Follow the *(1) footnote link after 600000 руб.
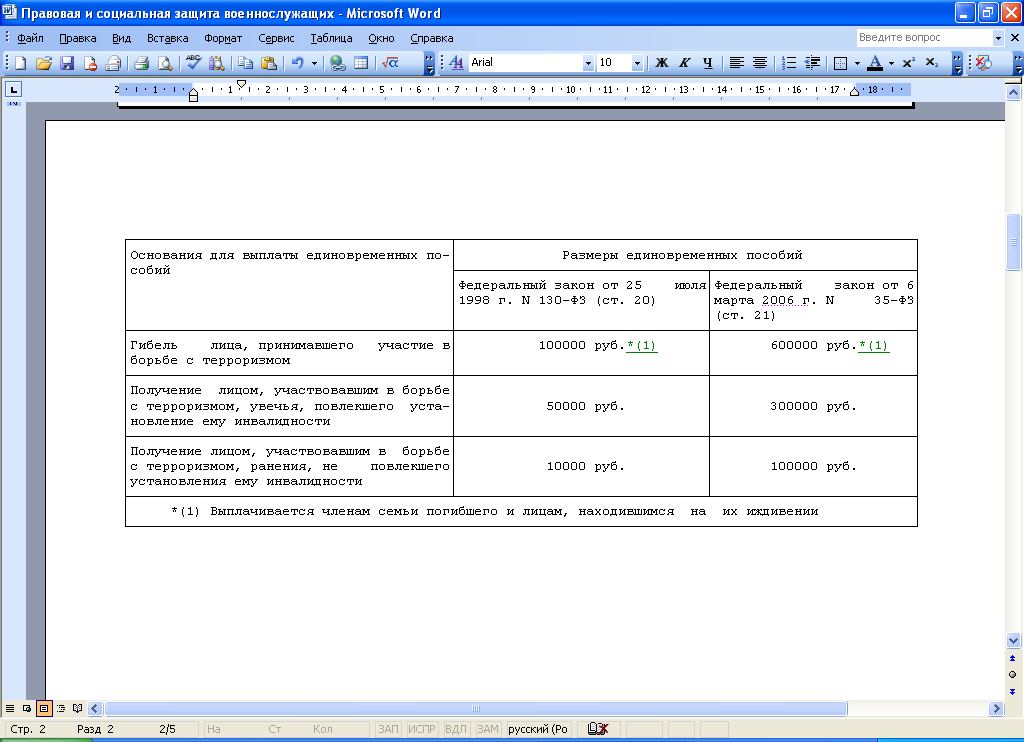The width and height of the screenshot is (1024, 742). [x=874, y=346]
